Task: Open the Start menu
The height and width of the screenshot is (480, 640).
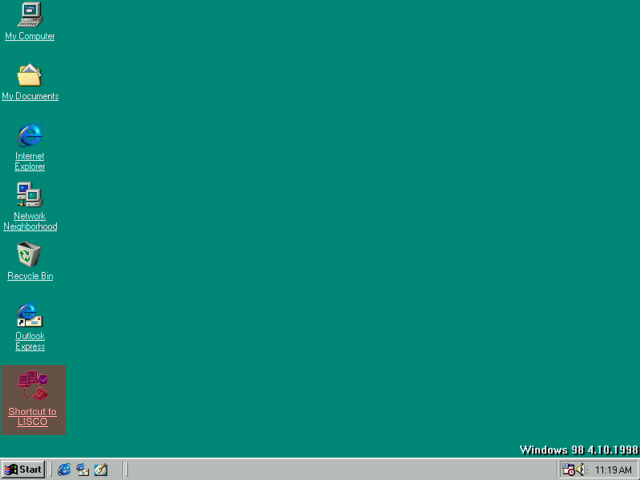Action: [x=23, y=469]
